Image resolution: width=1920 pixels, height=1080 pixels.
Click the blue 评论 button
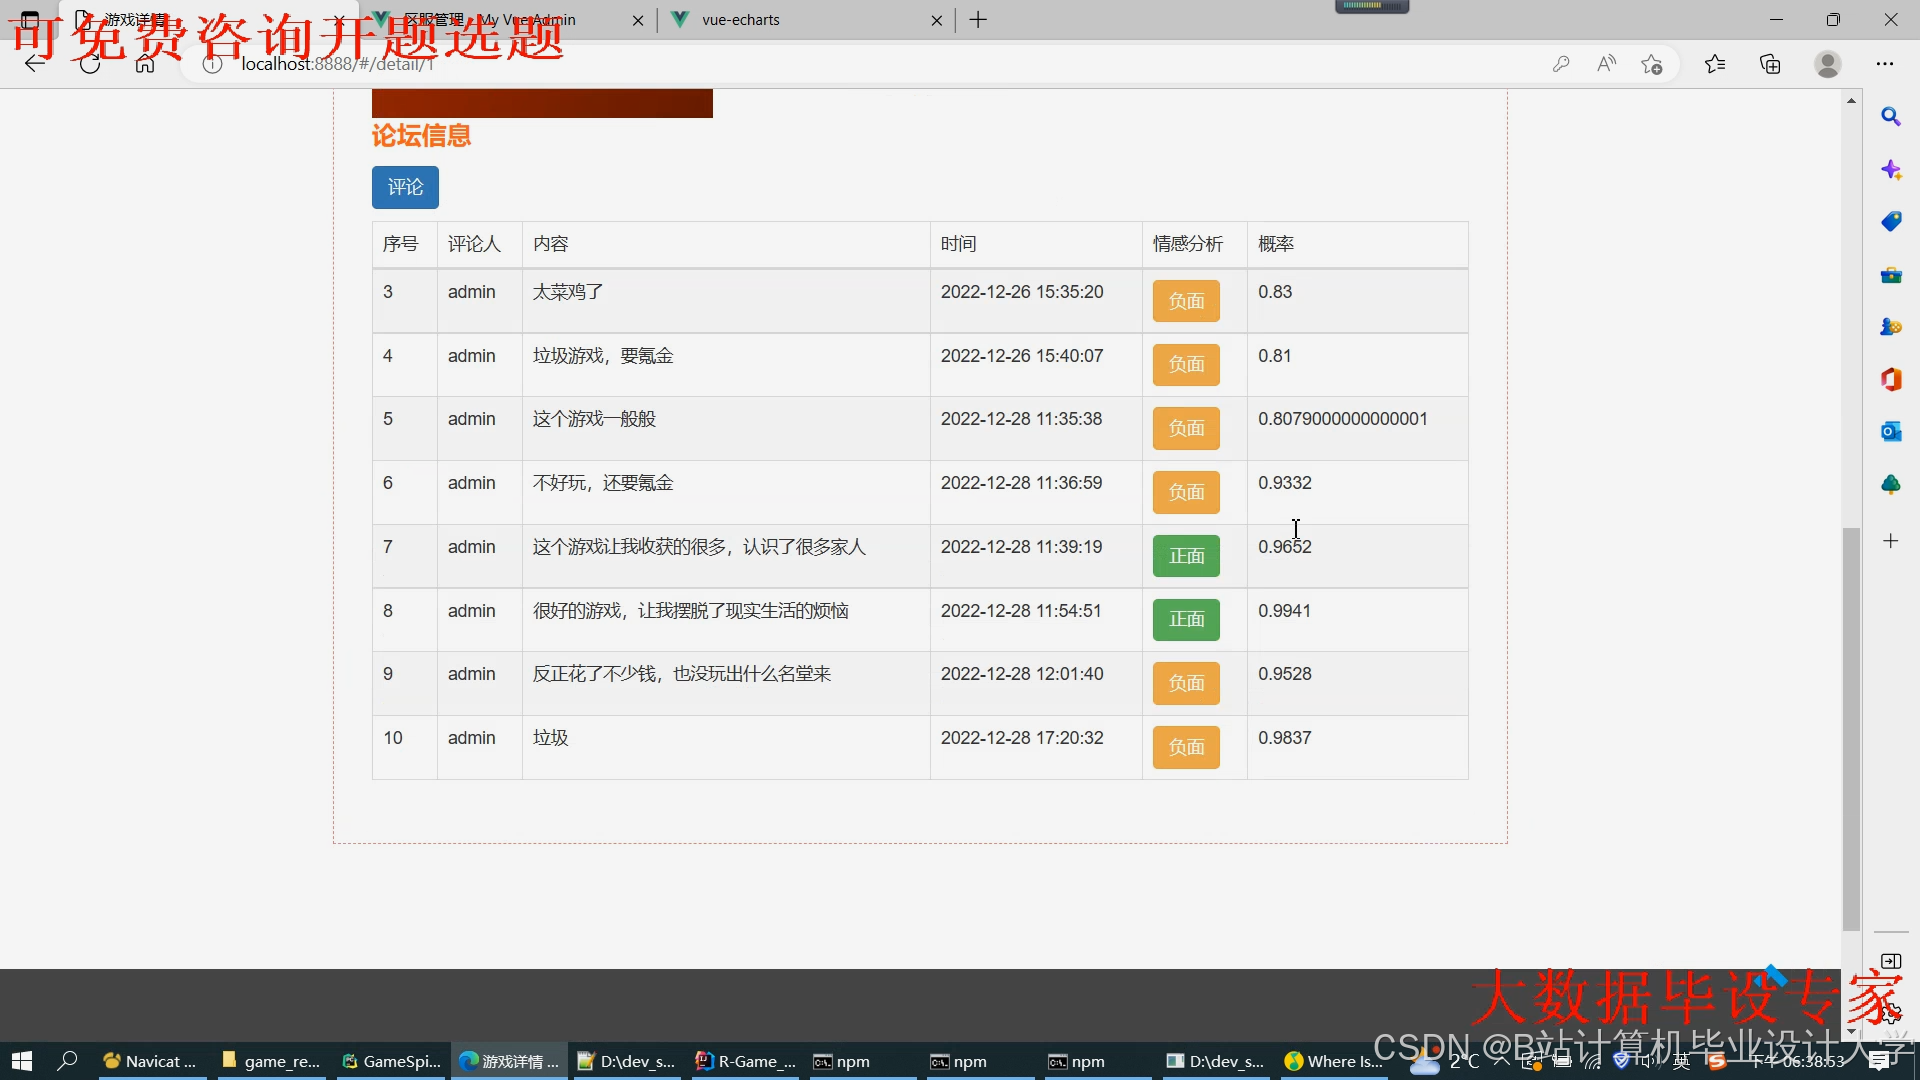tap(405, 187)
